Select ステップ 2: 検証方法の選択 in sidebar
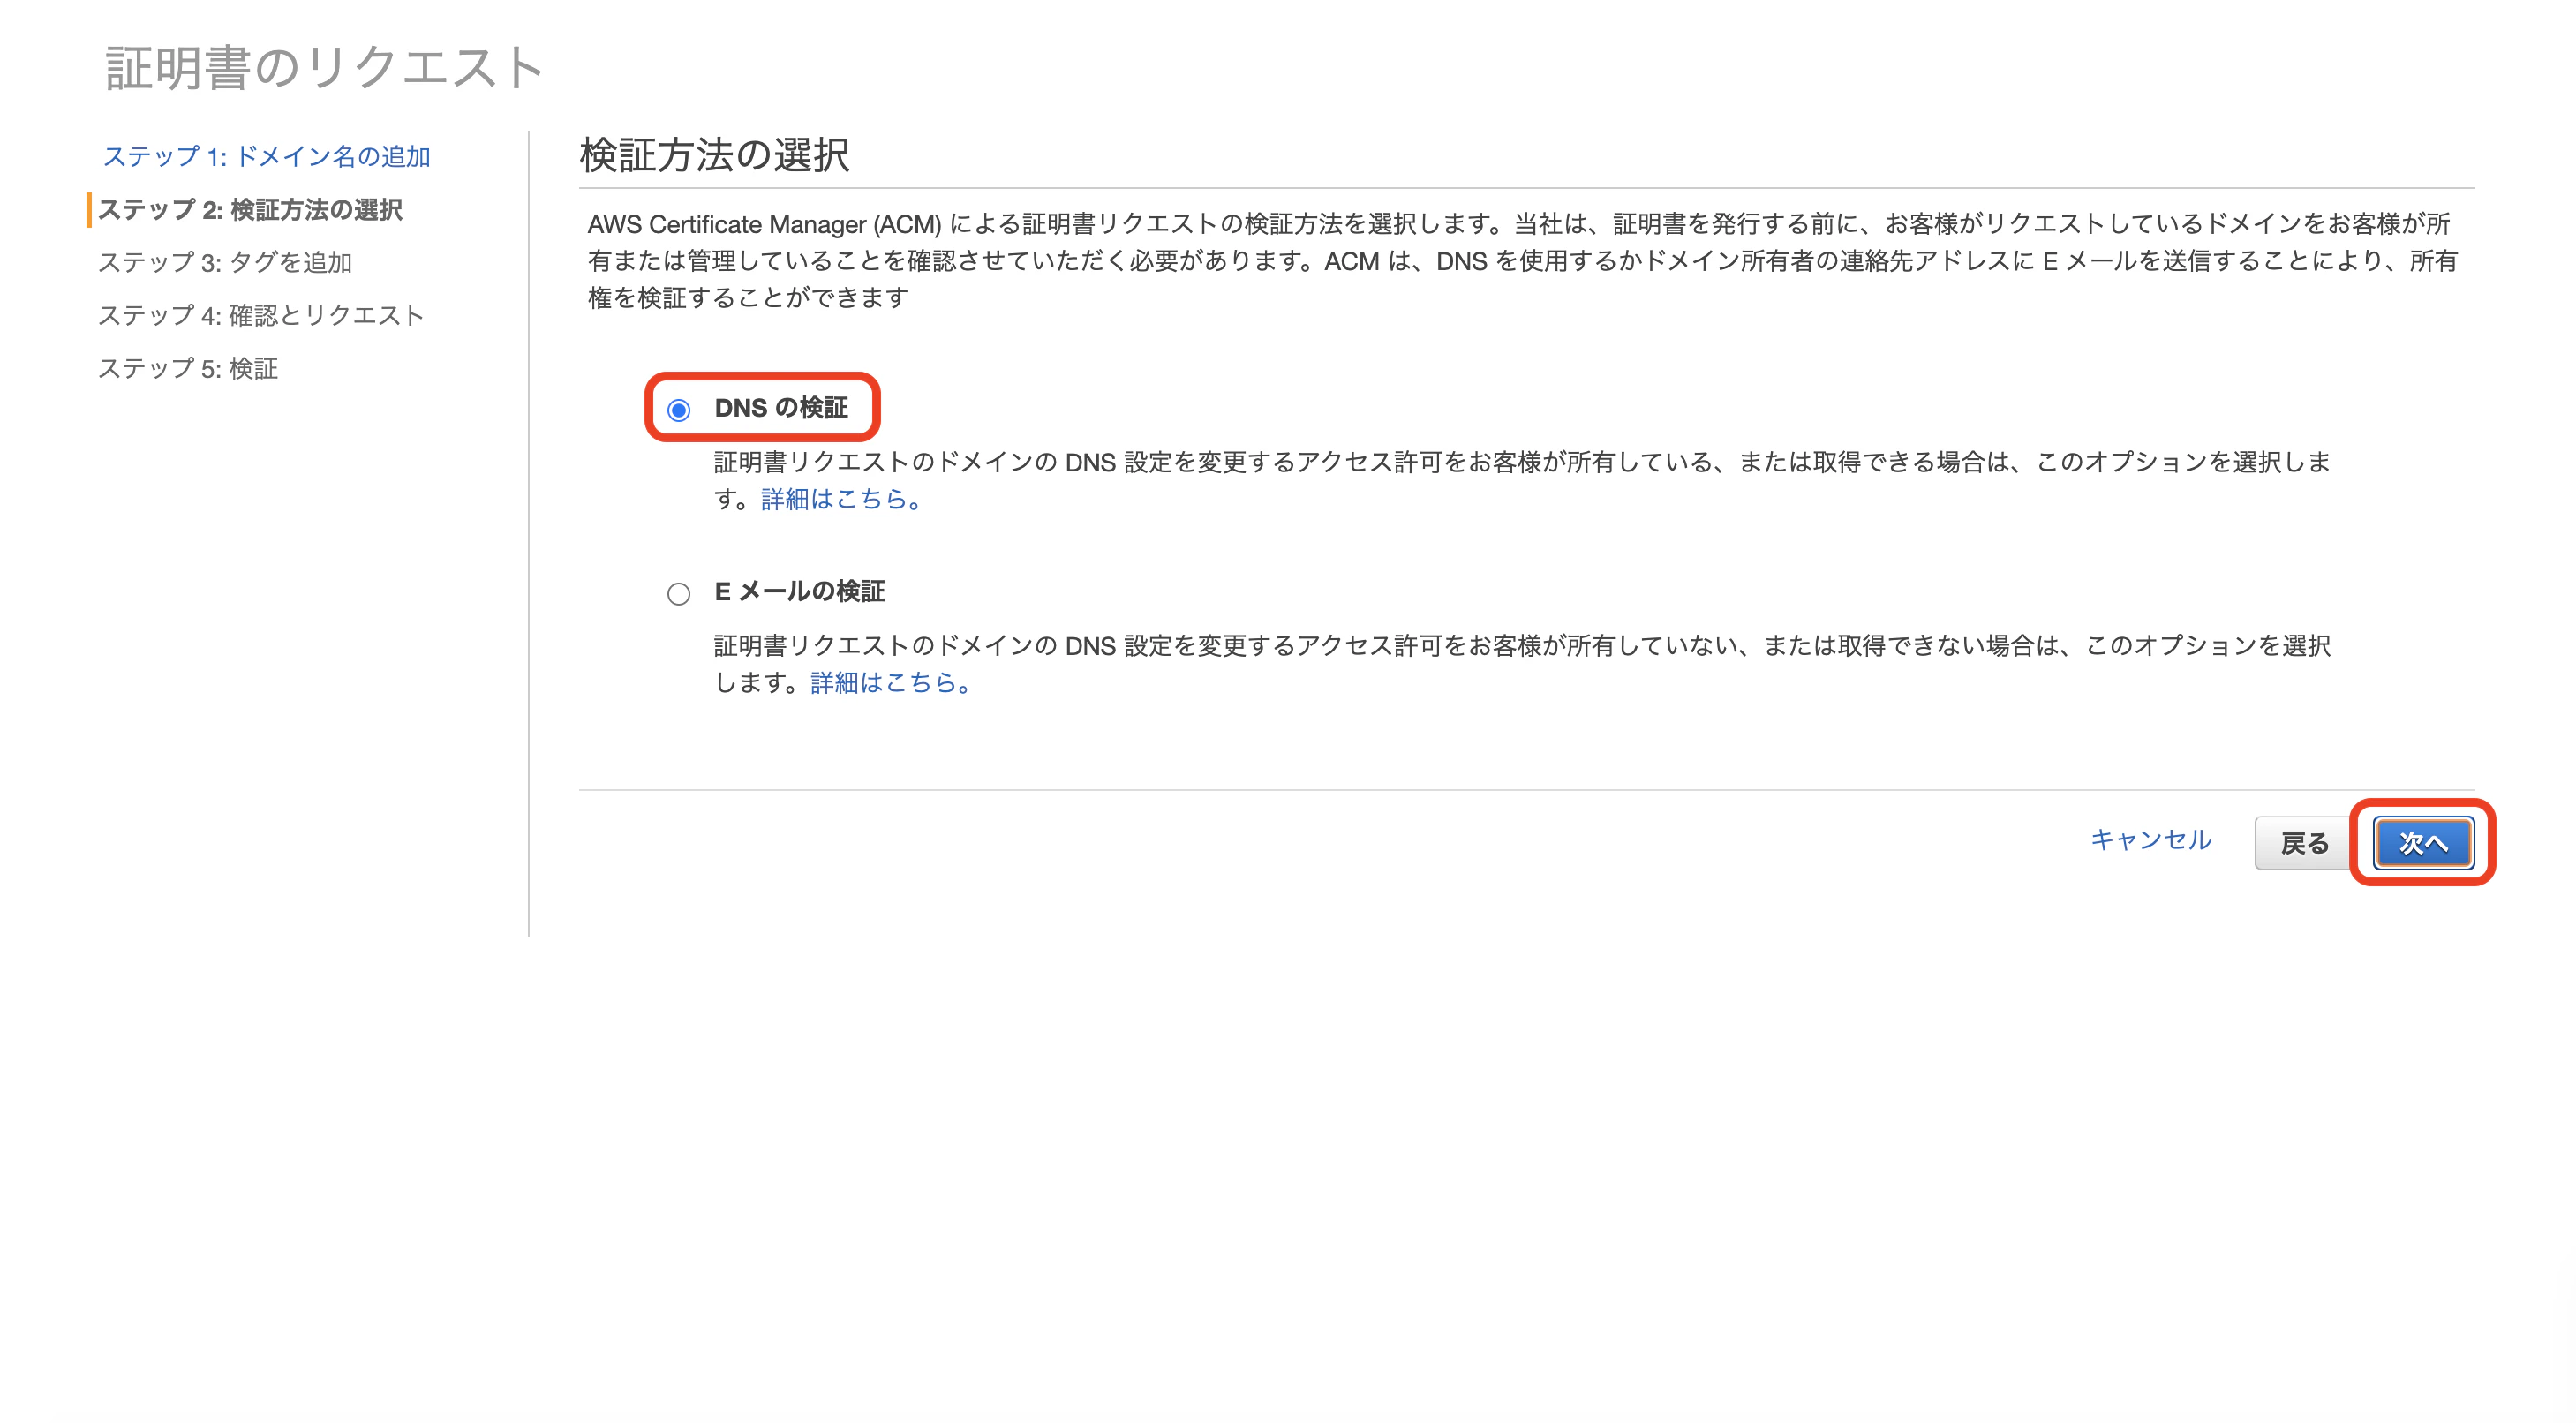The image size is (2576, 1423). click(250, 210)
